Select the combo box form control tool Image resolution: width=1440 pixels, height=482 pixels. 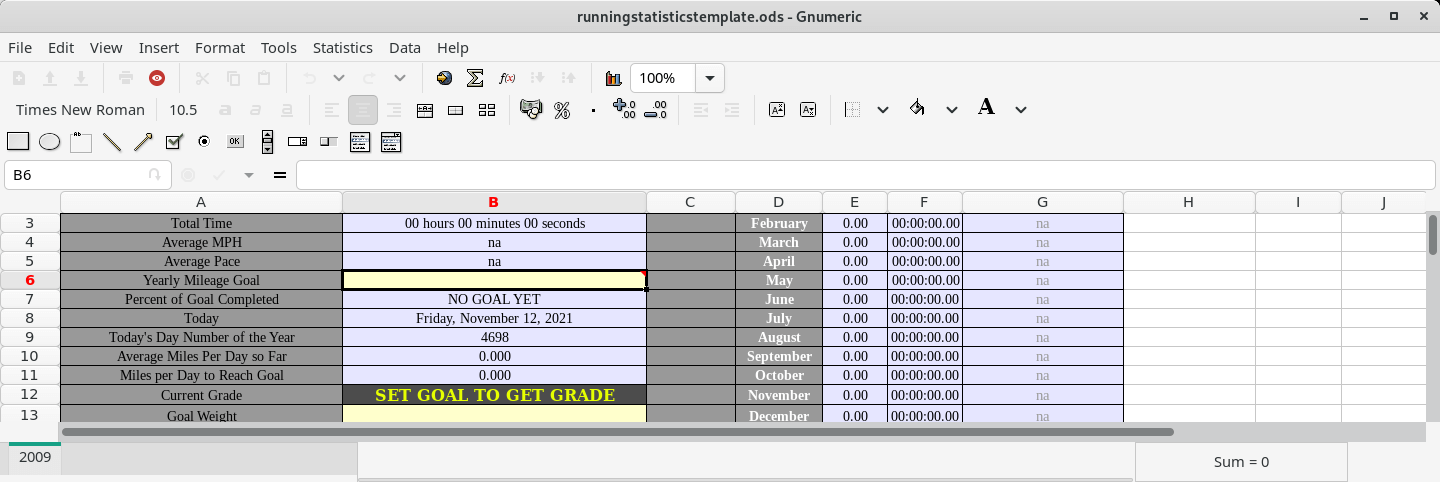(391, 142)
